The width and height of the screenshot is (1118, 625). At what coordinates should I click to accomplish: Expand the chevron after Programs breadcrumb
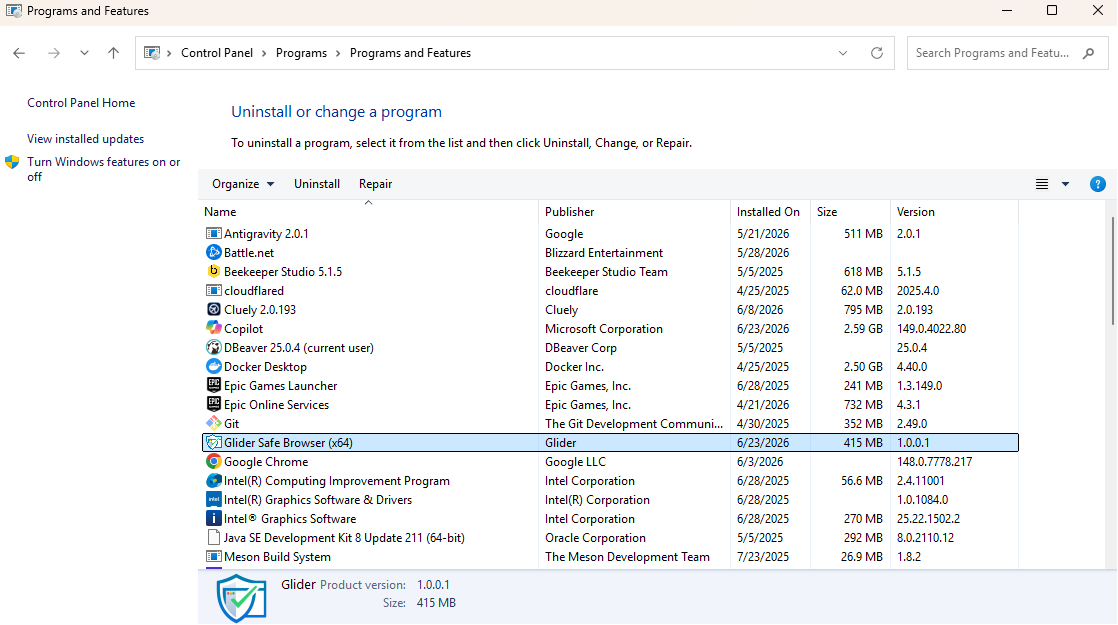[338, 53]
